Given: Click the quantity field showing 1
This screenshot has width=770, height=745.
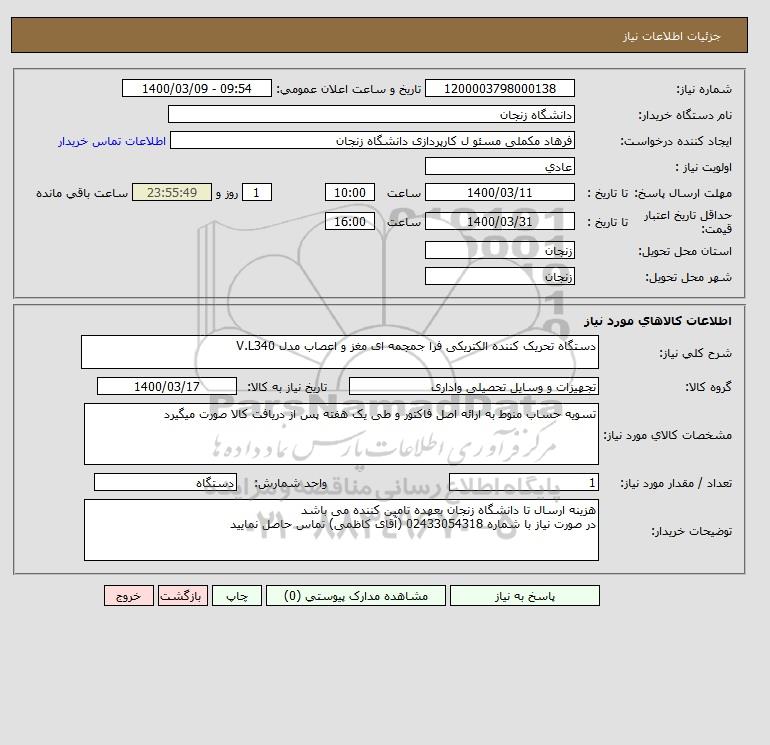Looking at the screenshot, I should 523,482.
